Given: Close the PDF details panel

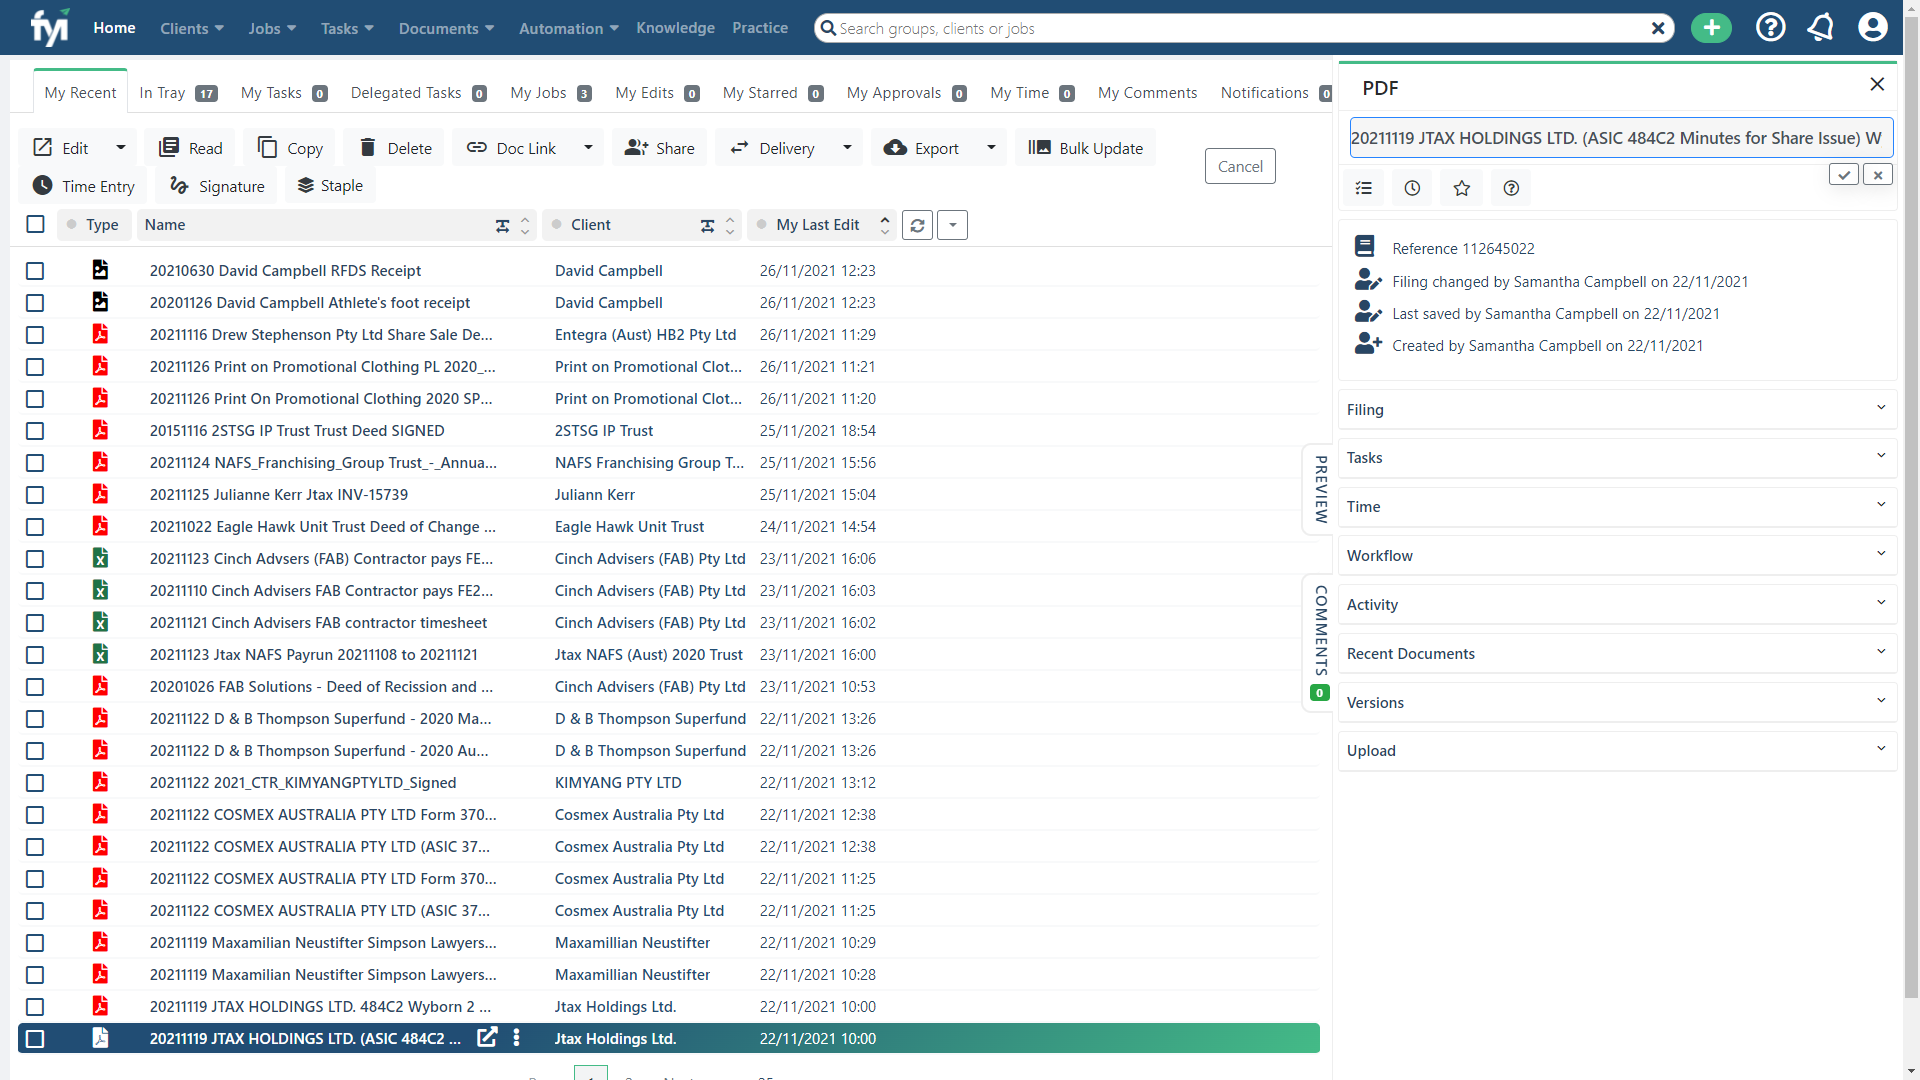Looking at the screenshot, I should [1877, 85].
